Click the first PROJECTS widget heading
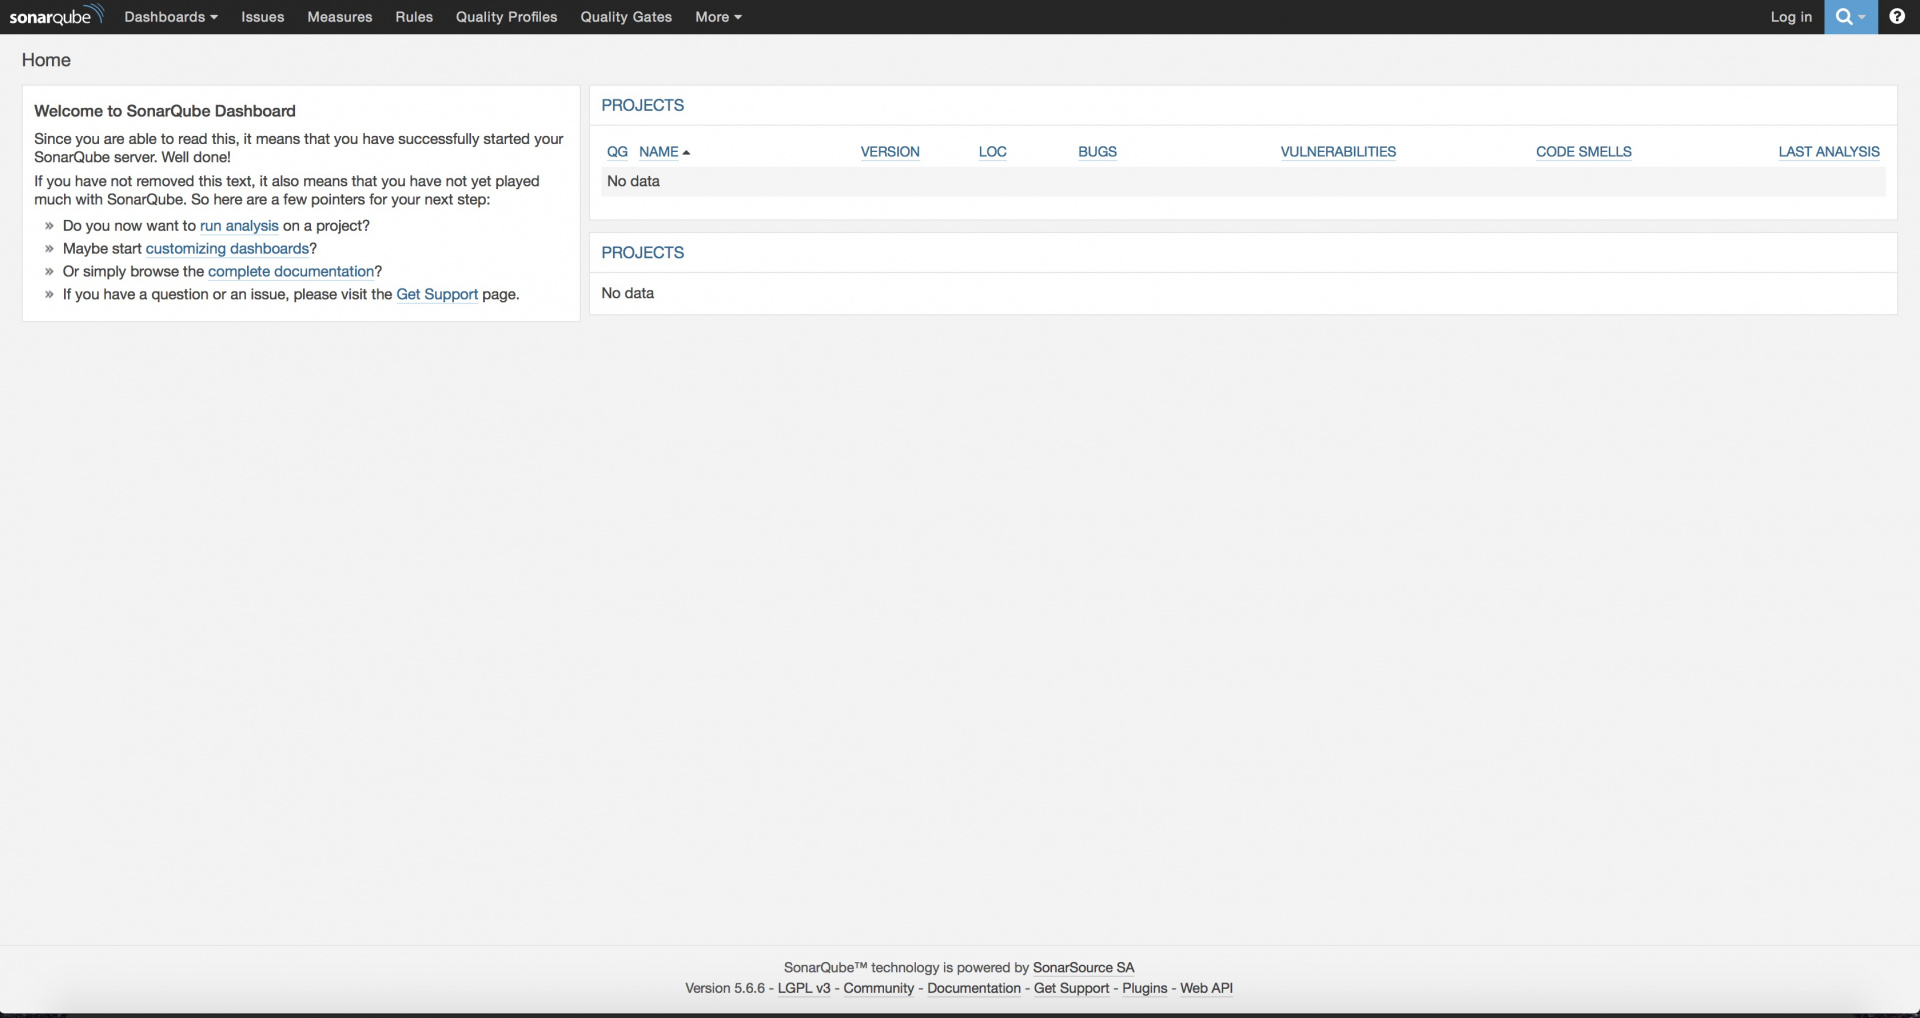Viewport: 1920px width, 1018px height. pyautogui.click(x=643, y=106)
